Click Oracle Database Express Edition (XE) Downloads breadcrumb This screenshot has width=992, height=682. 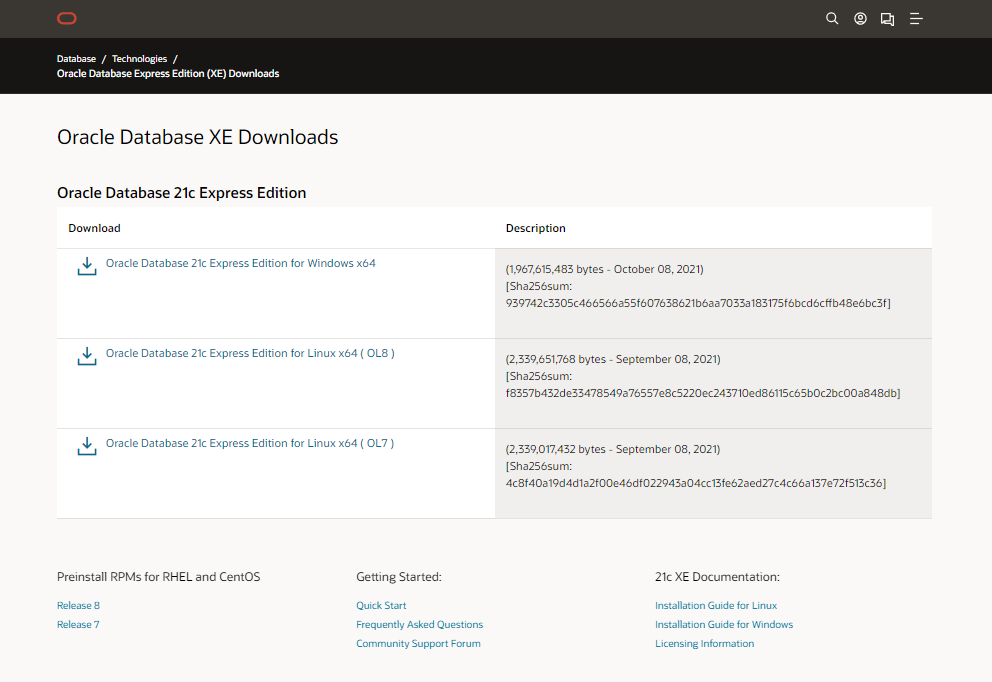[x=168, y=73]
